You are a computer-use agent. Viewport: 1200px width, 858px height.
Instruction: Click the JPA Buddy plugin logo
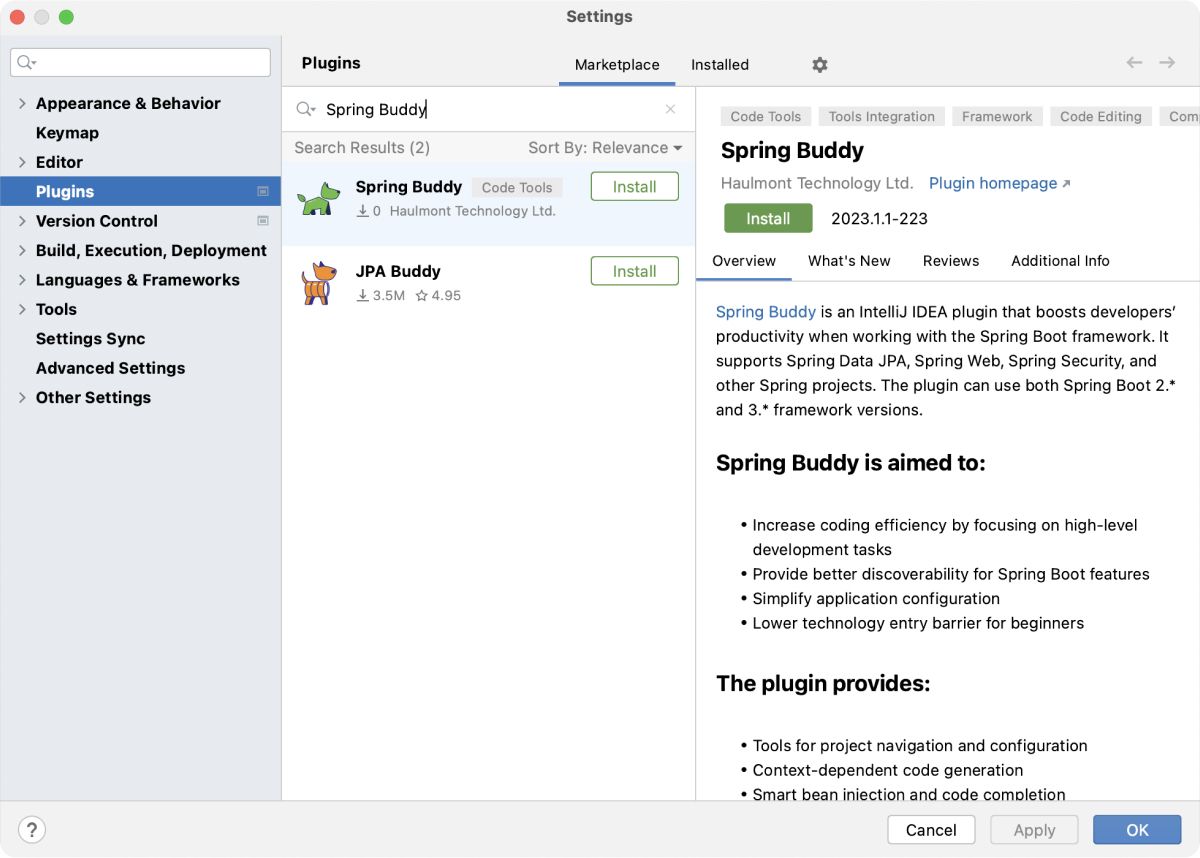pos(318,281)
